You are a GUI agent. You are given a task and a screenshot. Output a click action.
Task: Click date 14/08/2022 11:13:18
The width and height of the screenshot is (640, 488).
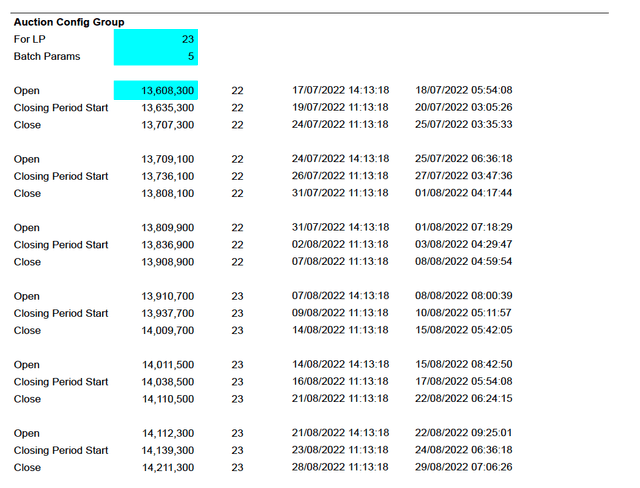(x=340, y=330)
